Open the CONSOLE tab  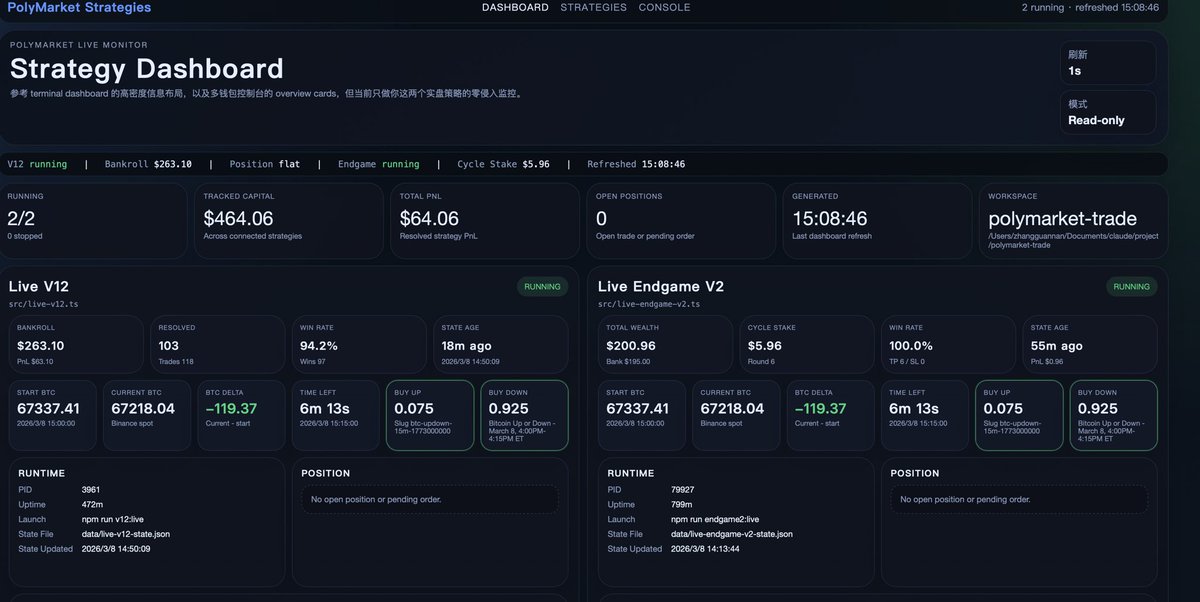(664, 7)
